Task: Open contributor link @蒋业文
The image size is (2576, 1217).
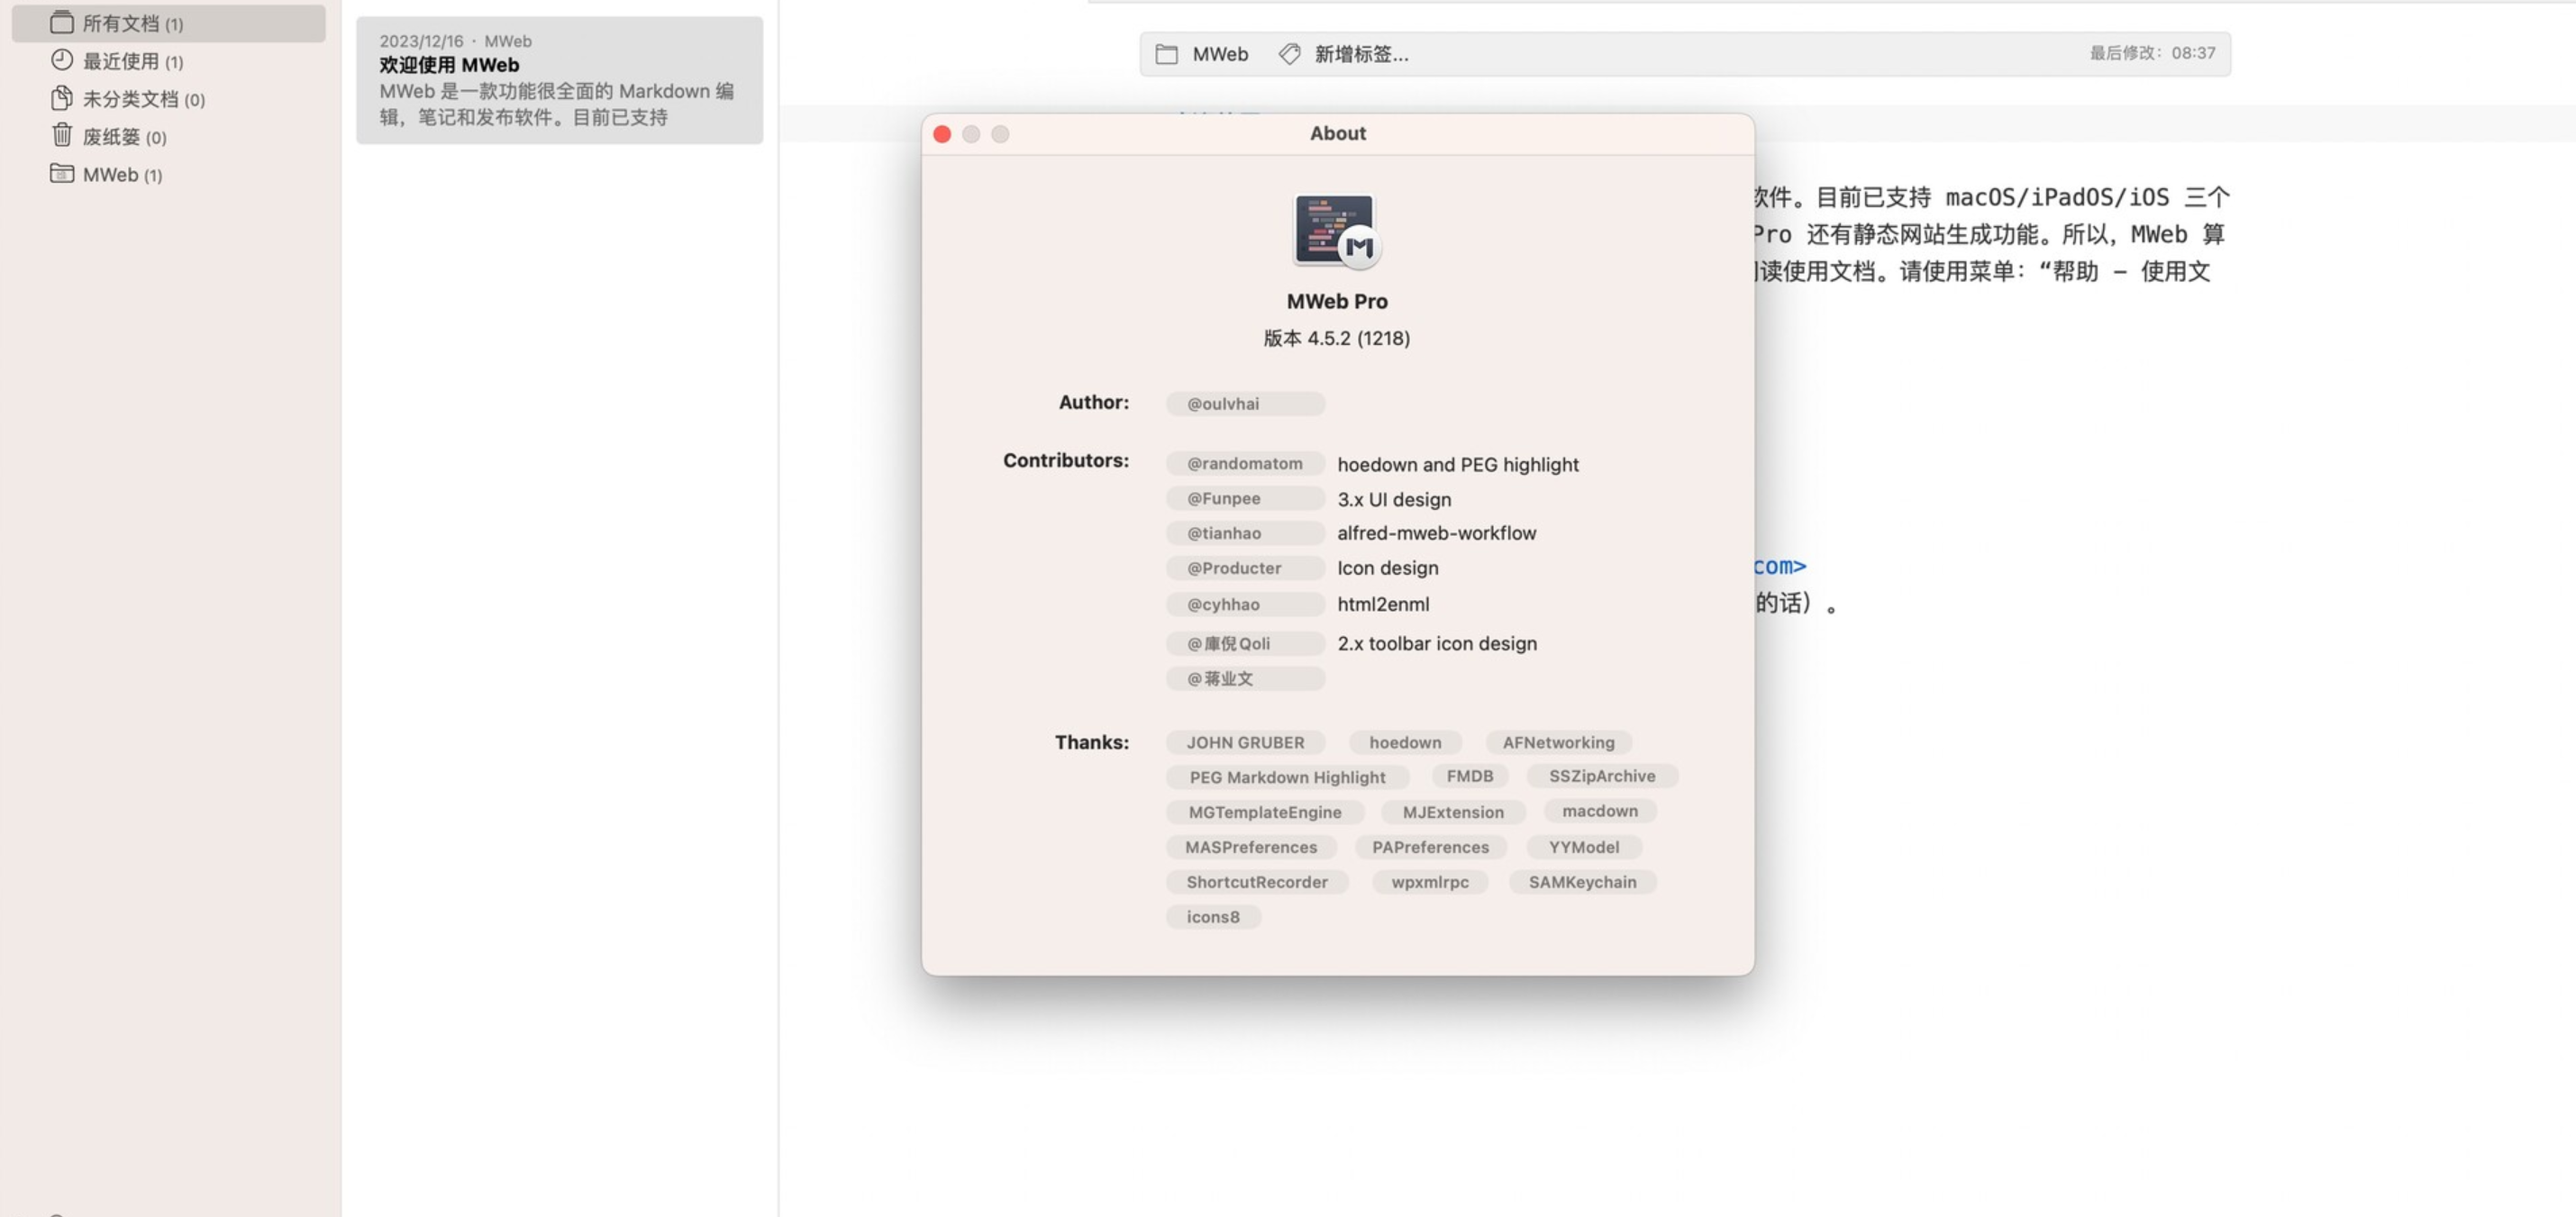Action: (1245, 679)
